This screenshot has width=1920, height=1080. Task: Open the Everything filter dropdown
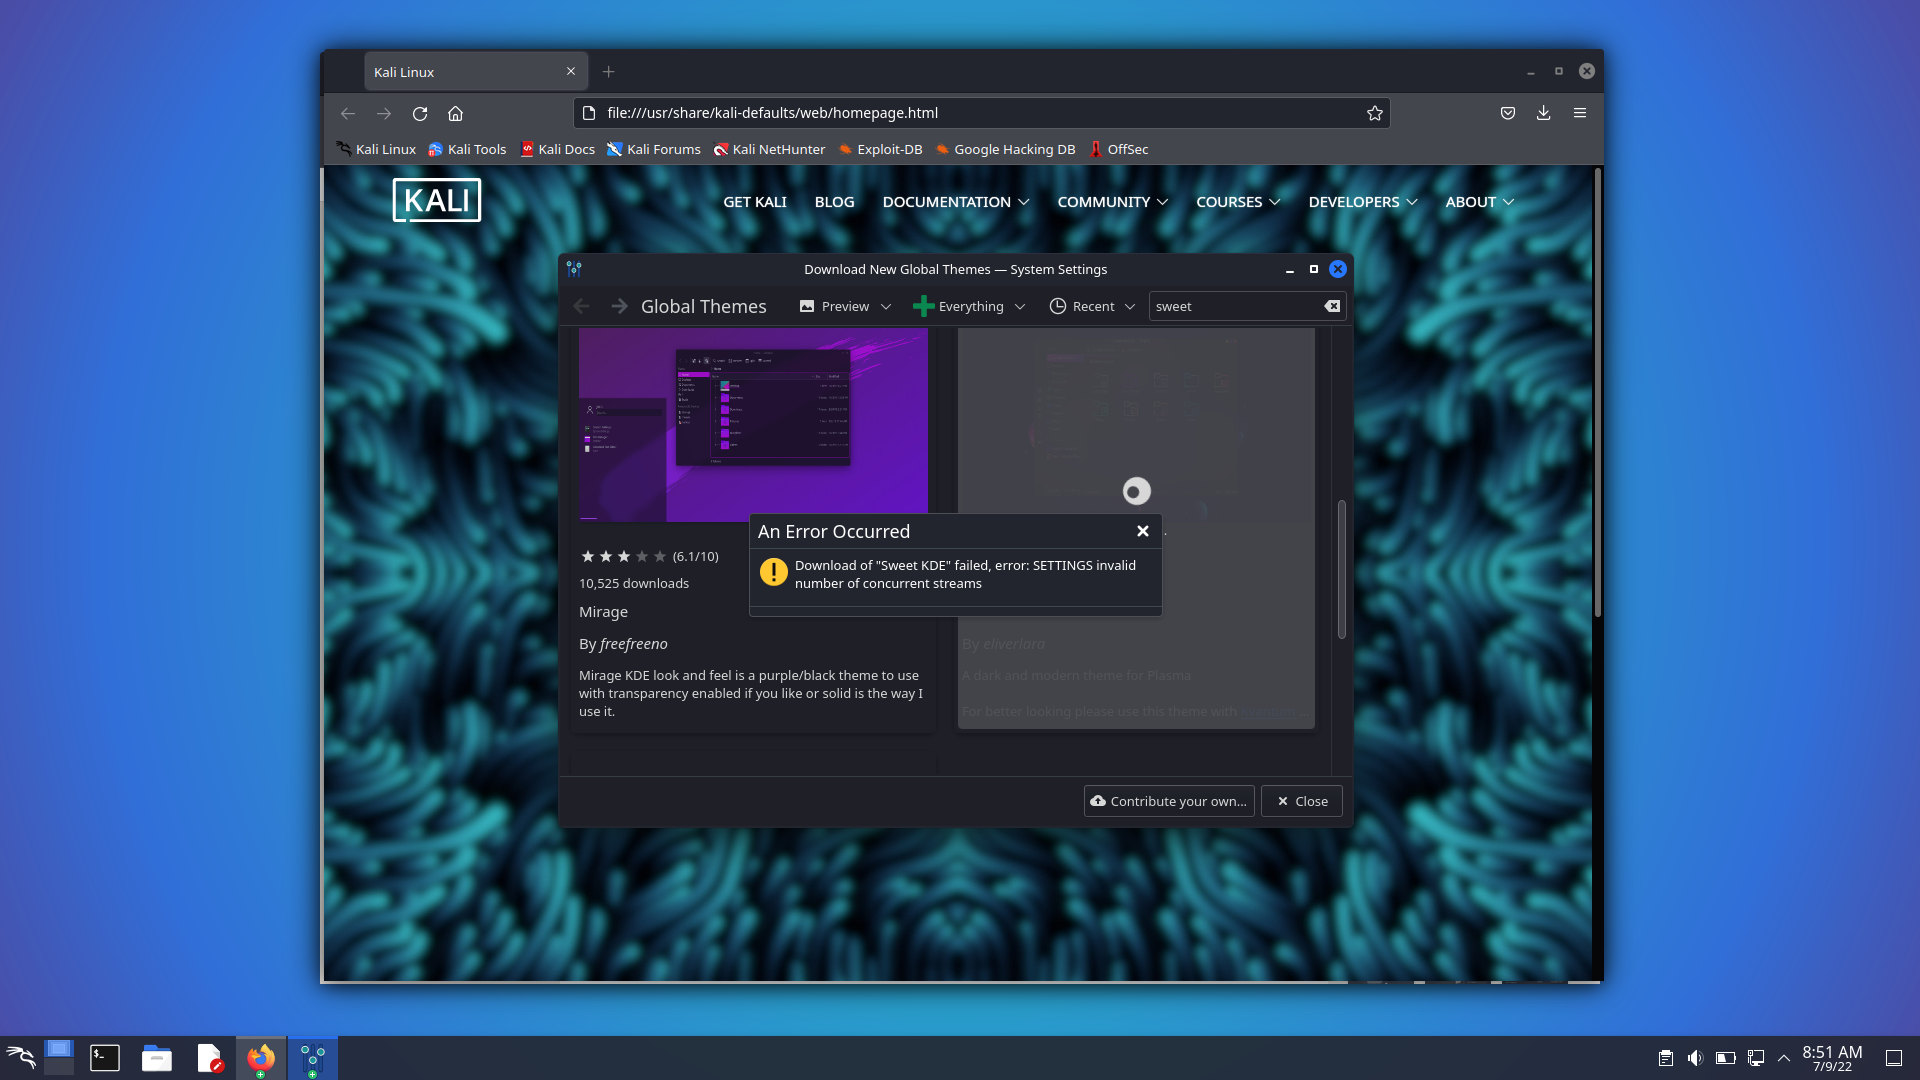pos(969,306)
